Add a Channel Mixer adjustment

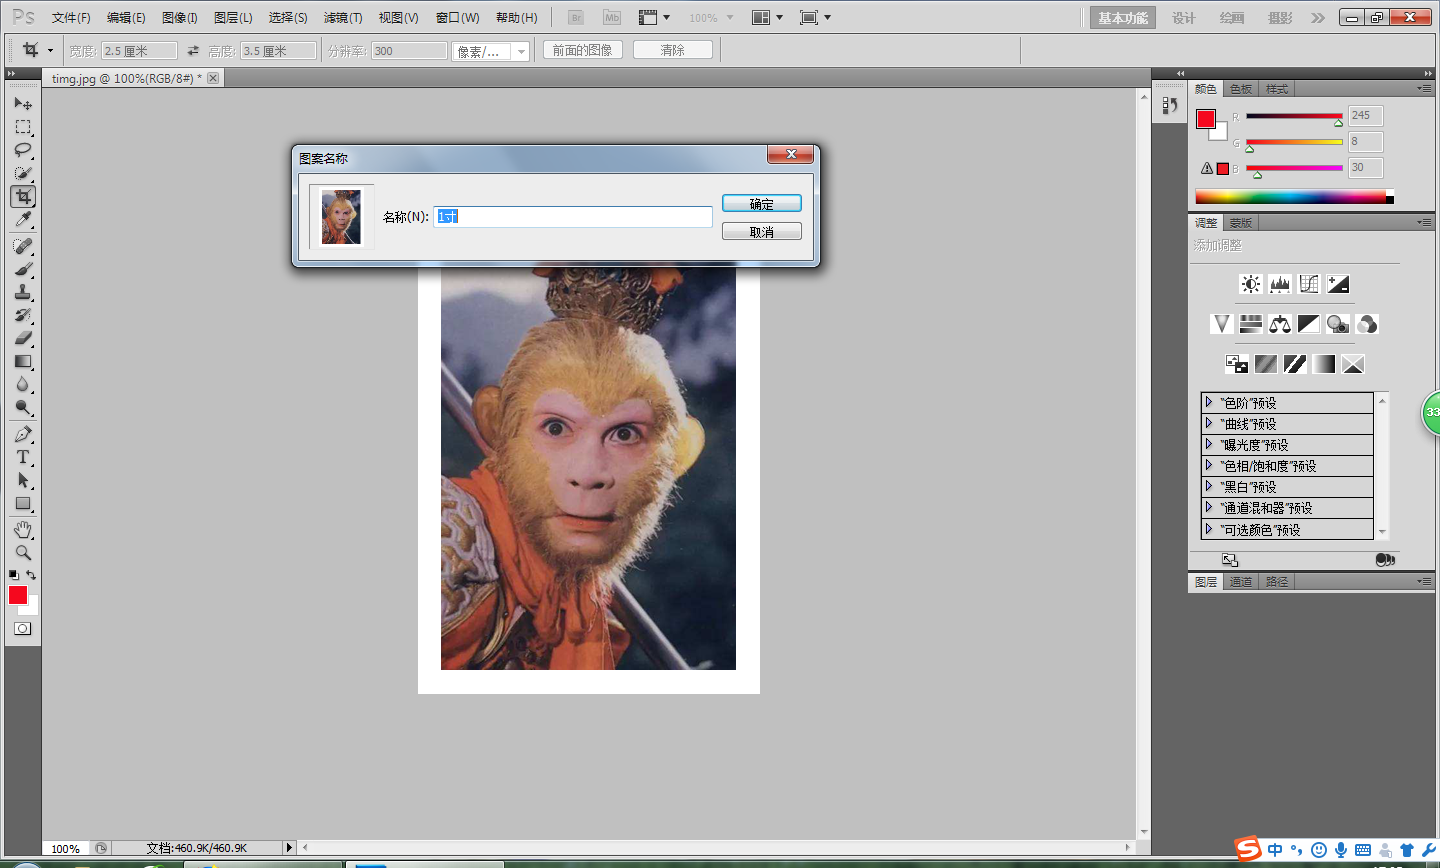1367,324
